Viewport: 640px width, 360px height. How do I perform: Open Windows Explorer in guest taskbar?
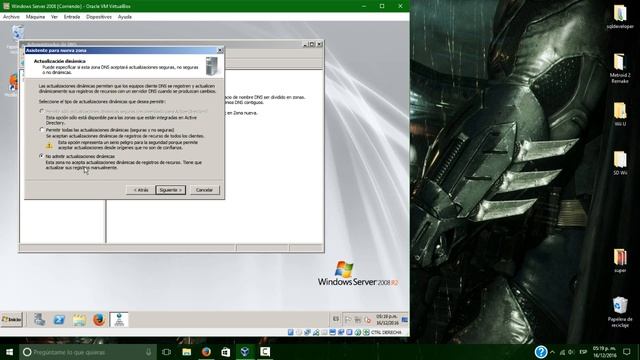tap(79, 319)
